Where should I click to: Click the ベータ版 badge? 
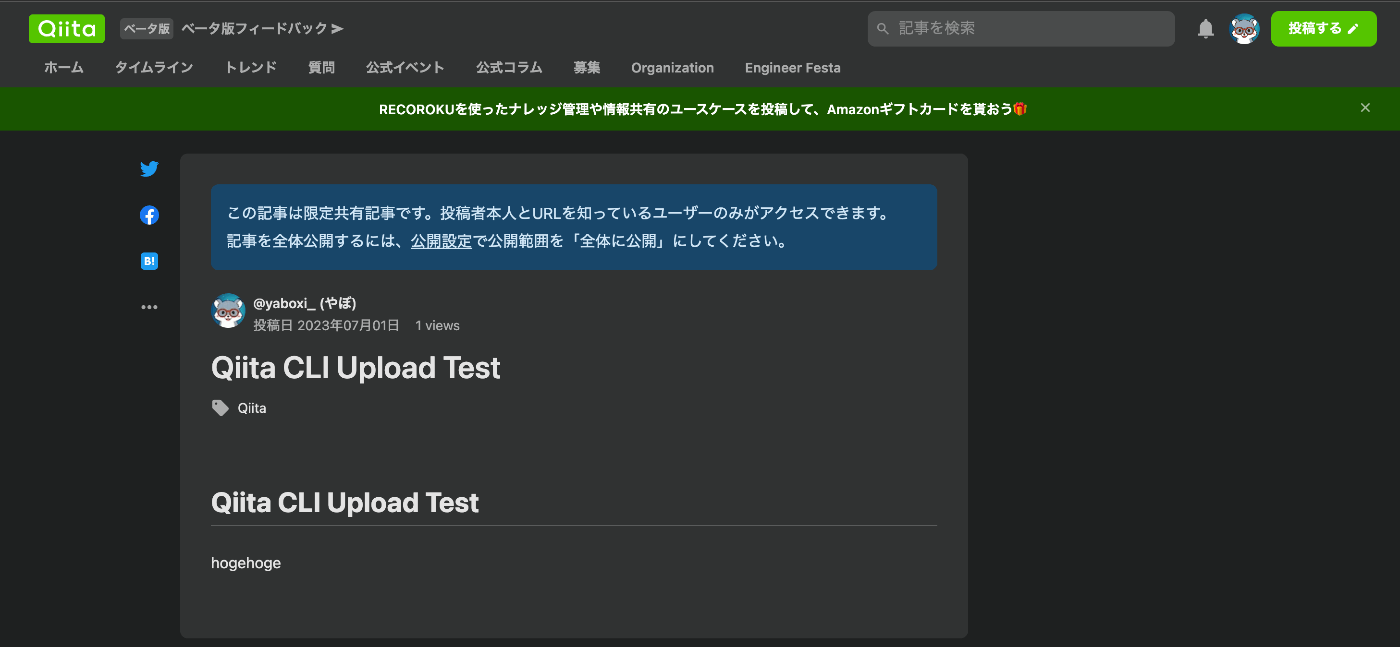(147, 29)
